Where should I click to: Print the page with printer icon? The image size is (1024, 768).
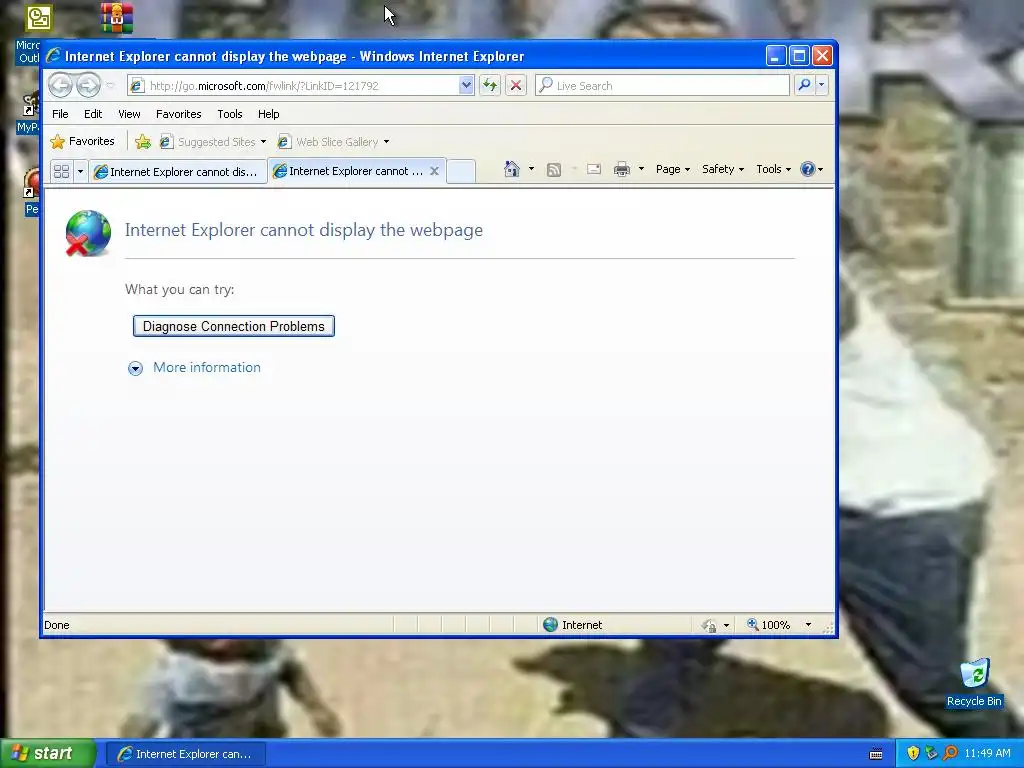(x=622, y=169)
